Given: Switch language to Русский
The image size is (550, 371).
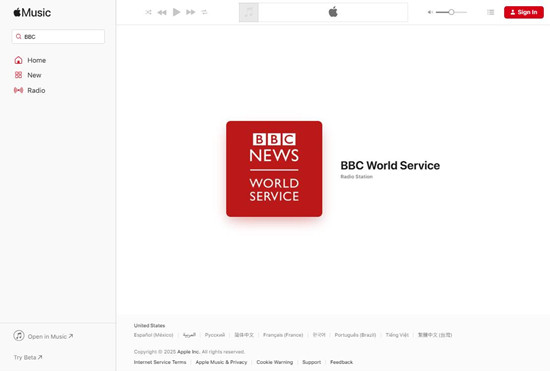Looking at the screenshot, I should click(x=215, y=335).
